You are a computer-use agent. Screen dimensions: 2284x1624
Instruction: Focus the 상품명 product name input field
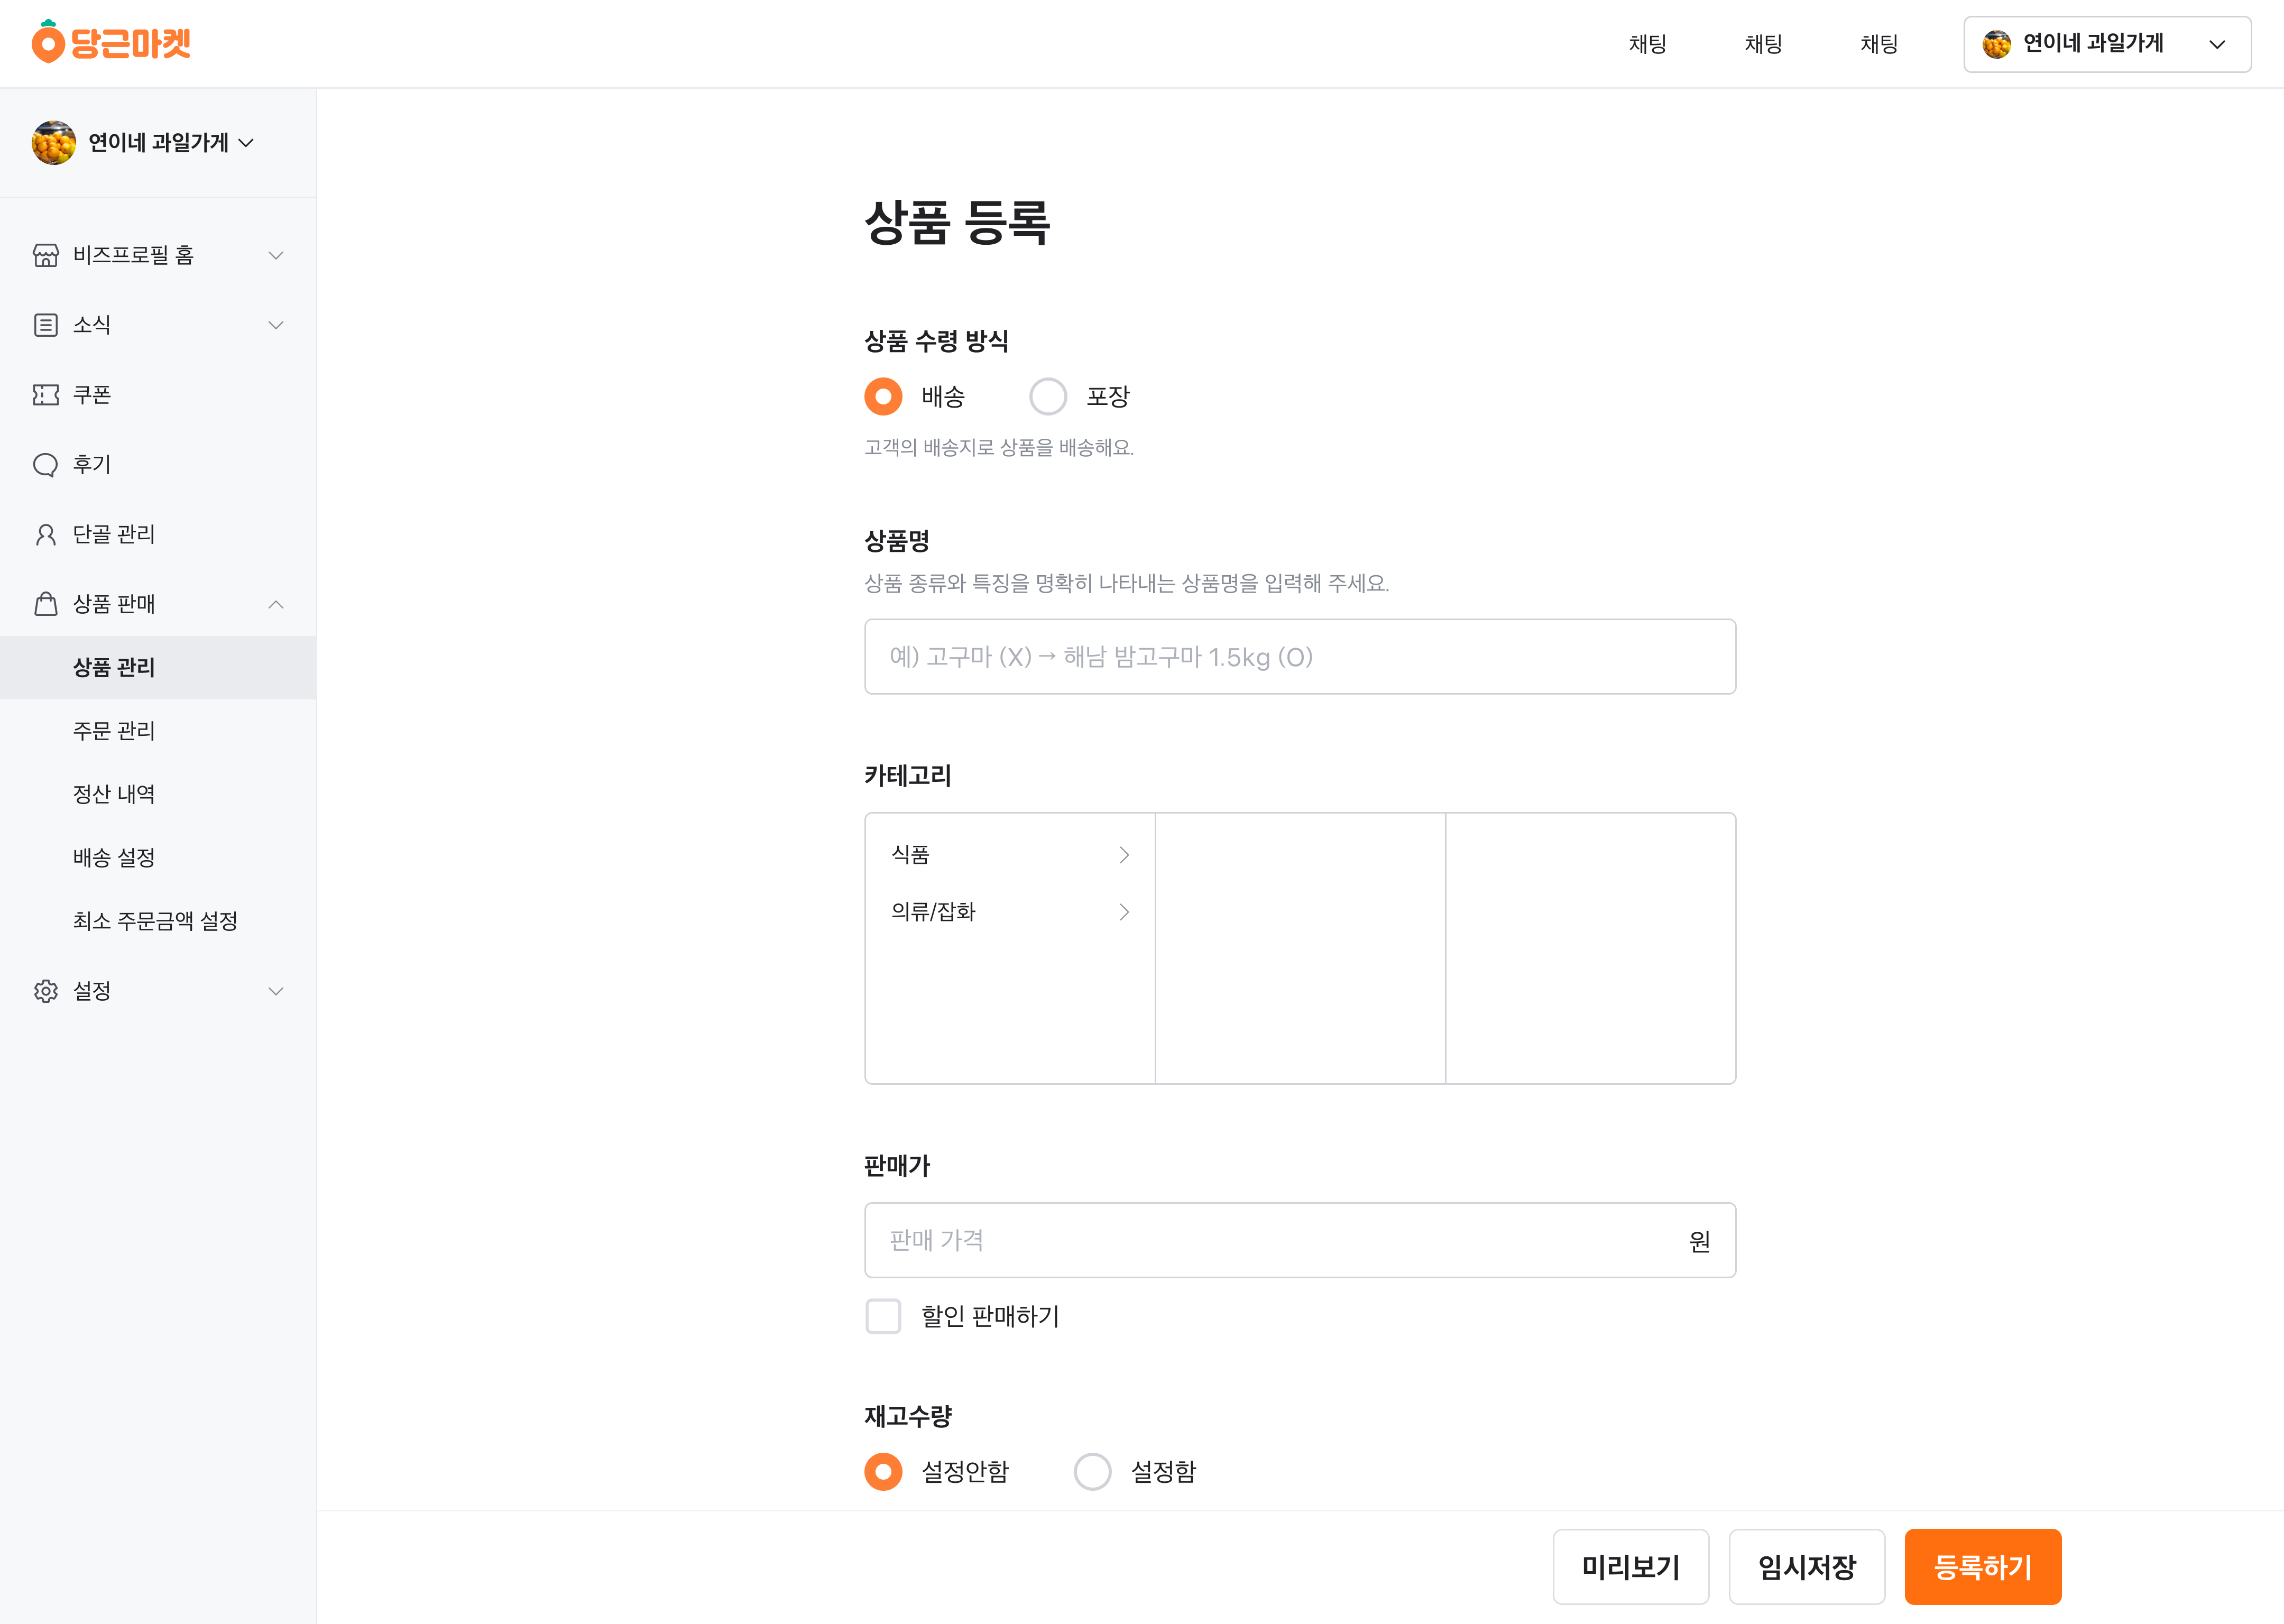[1299, 657]
